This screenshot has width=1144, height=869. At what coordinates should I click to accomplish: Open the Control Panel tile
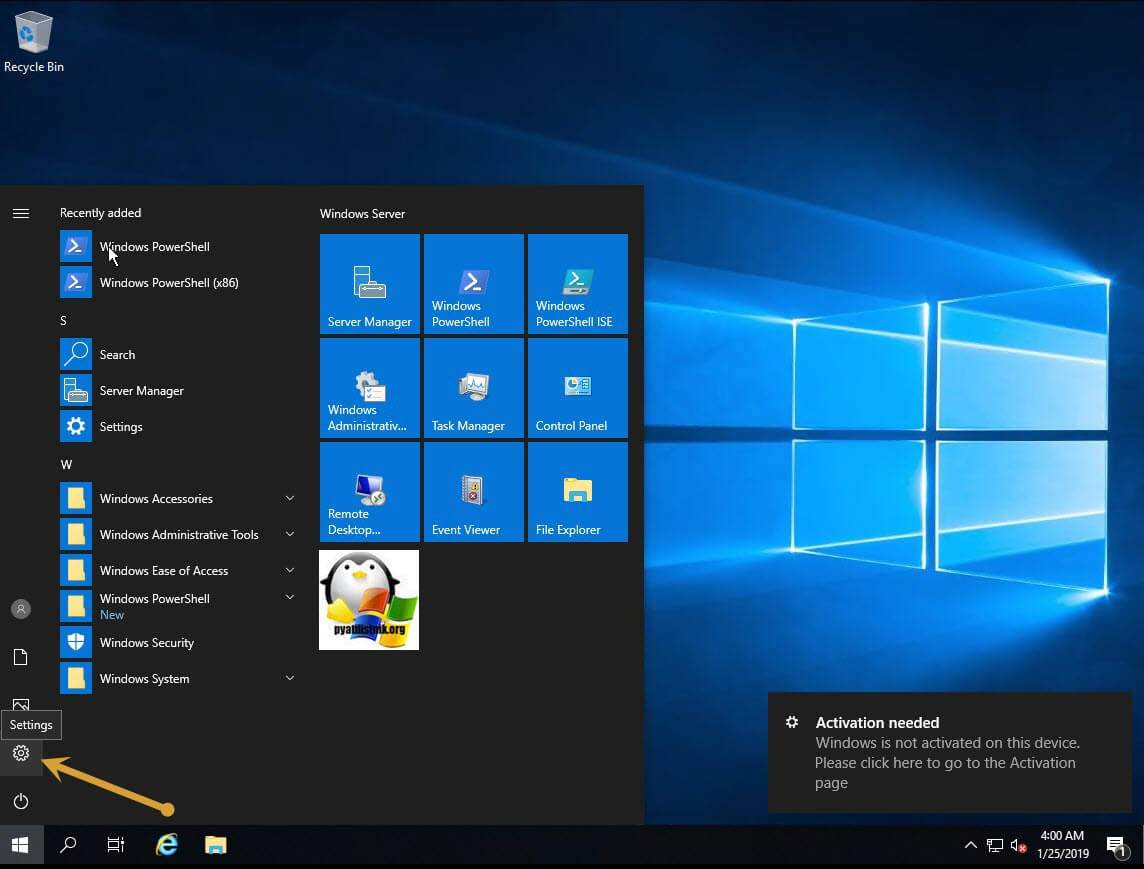pos(577,388)
